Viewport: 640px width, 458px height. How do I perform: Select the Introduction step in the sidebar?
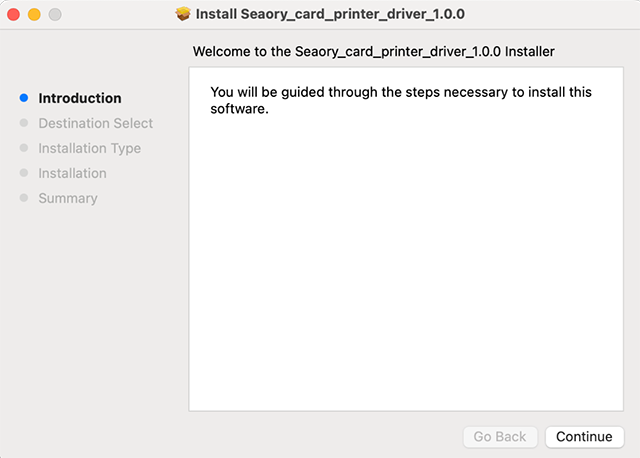80,98
